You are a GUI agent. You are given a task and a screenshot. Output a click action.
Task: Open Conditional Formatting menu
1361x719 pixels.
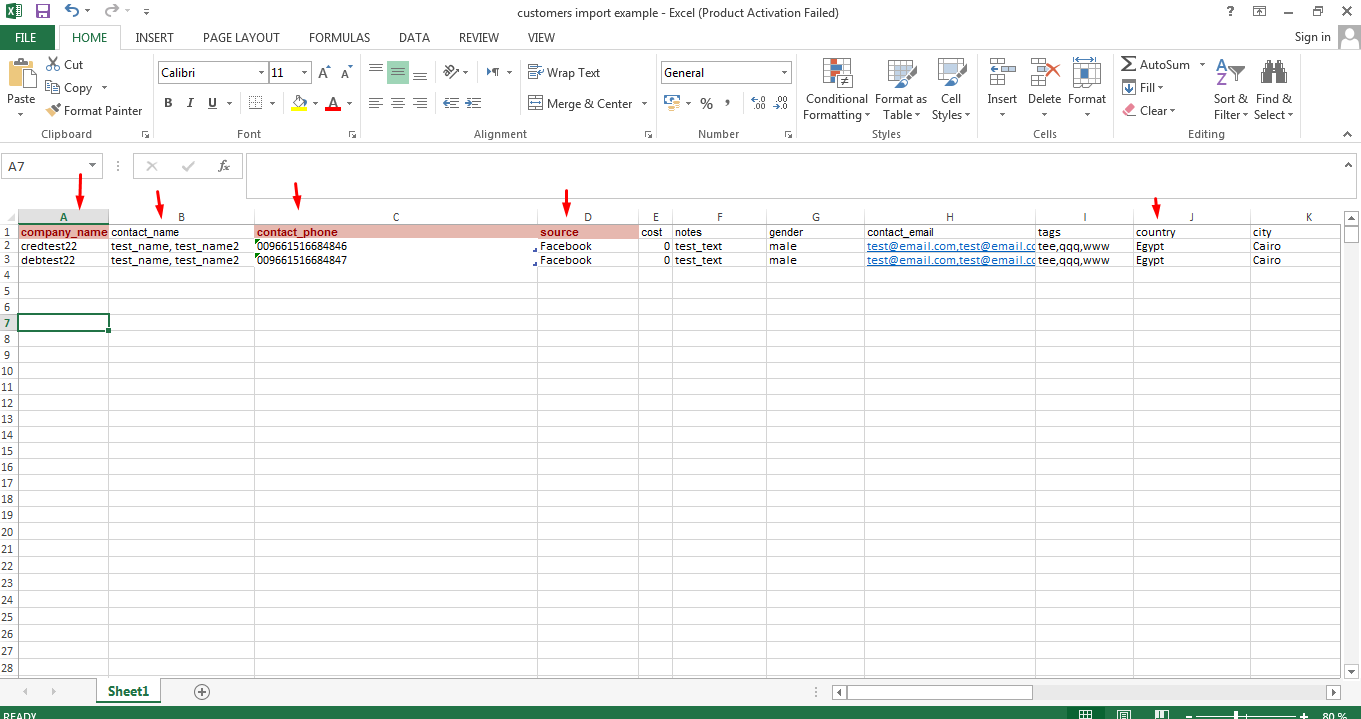pyautogui.click(x=837, y=89)
